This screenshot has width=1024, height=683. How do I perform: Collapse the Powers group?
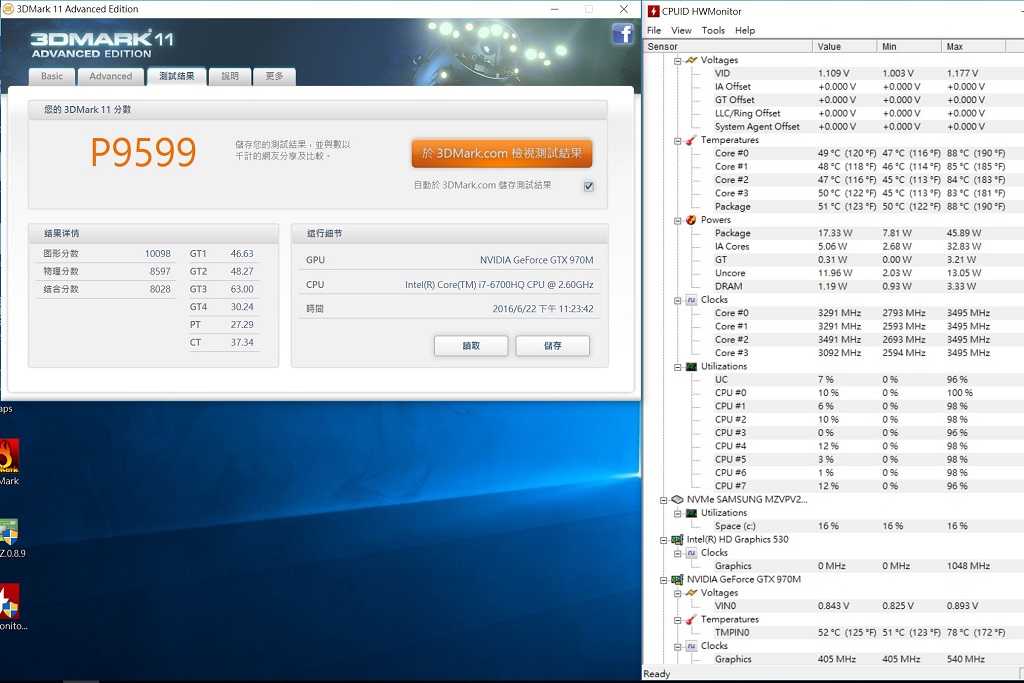678,221
